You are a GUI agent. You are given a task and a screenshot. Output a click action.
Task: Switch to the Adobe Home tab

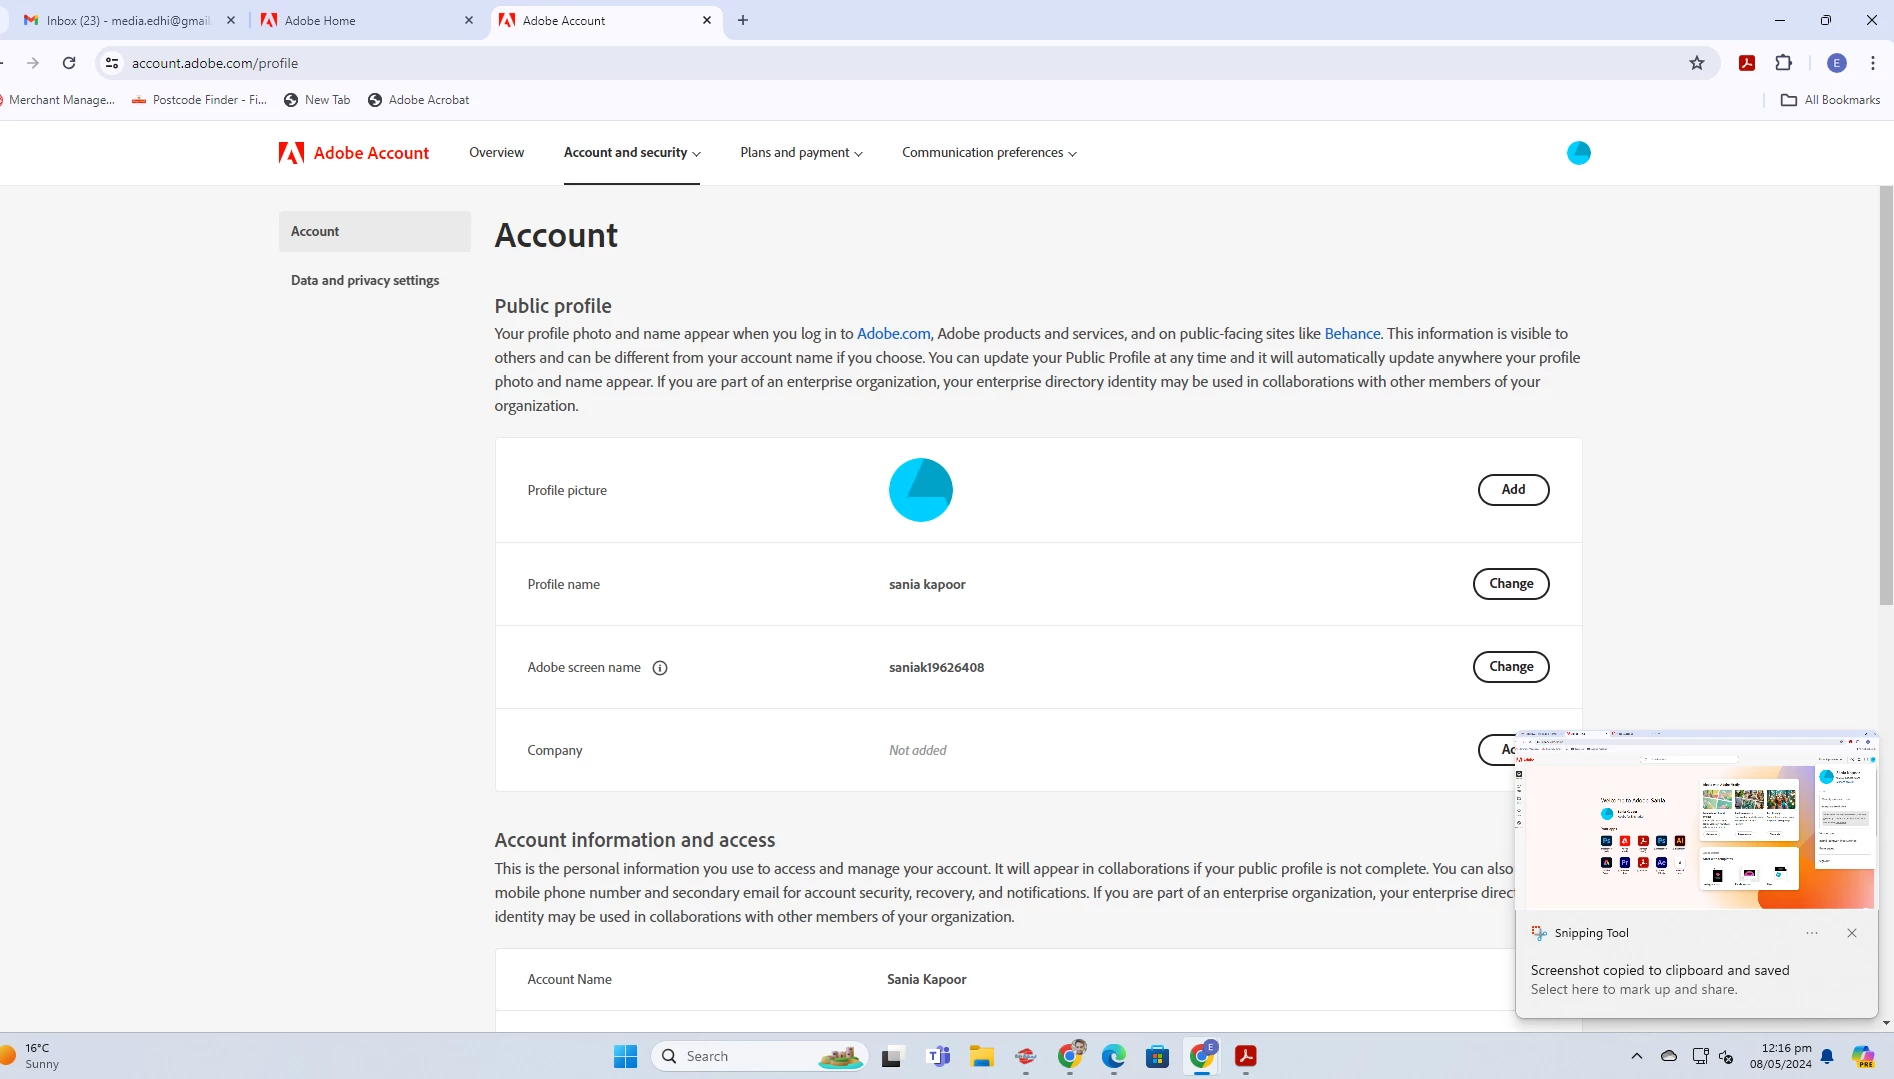pyautogui.click(x=366, y=20)
